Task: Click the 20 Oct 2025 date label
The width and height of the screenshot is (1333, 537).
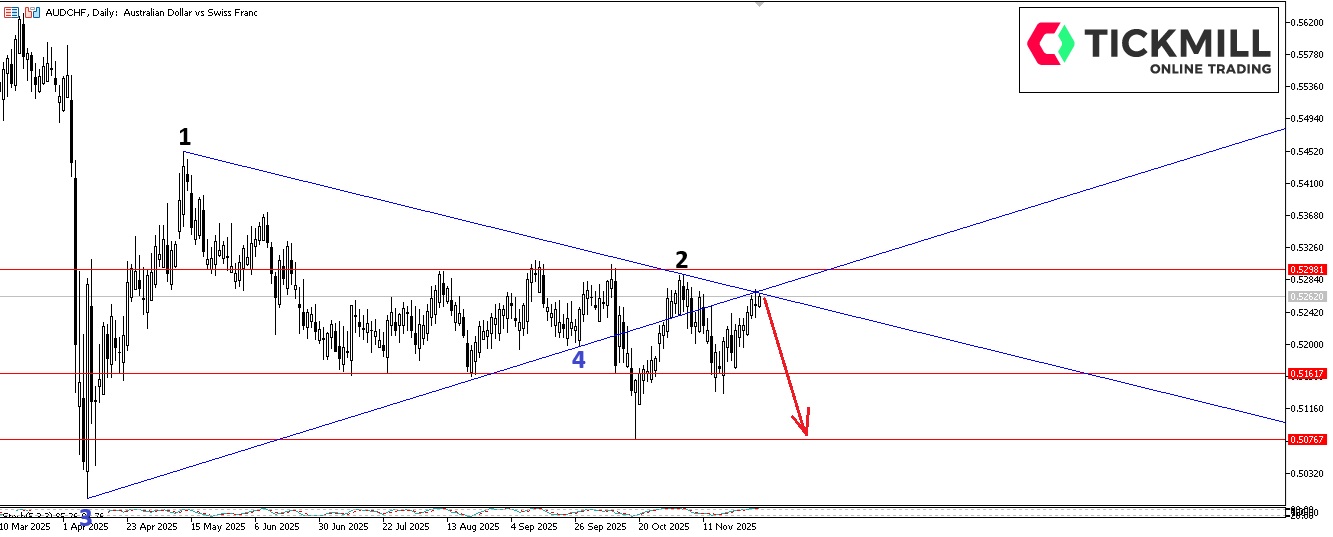Action: (664, 526)
